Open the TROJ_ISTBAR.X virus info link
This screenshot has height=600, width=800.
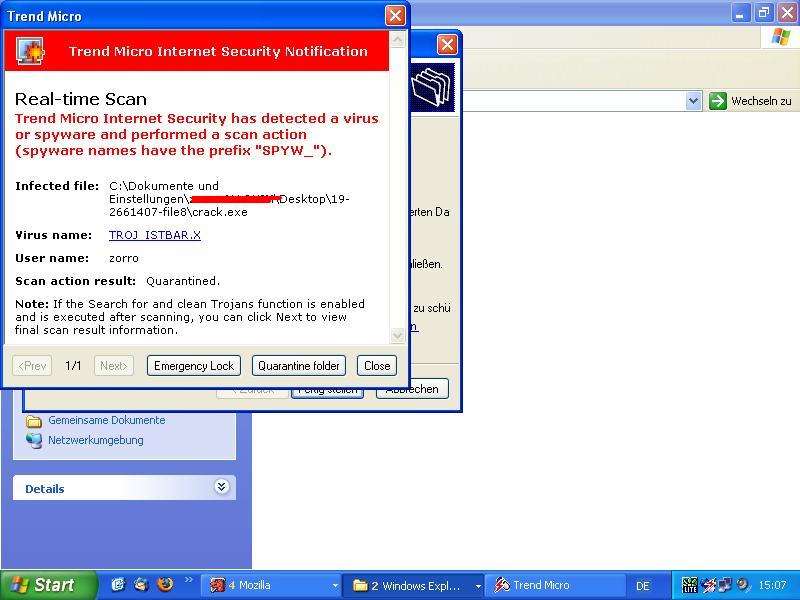(x=155, y=235)
